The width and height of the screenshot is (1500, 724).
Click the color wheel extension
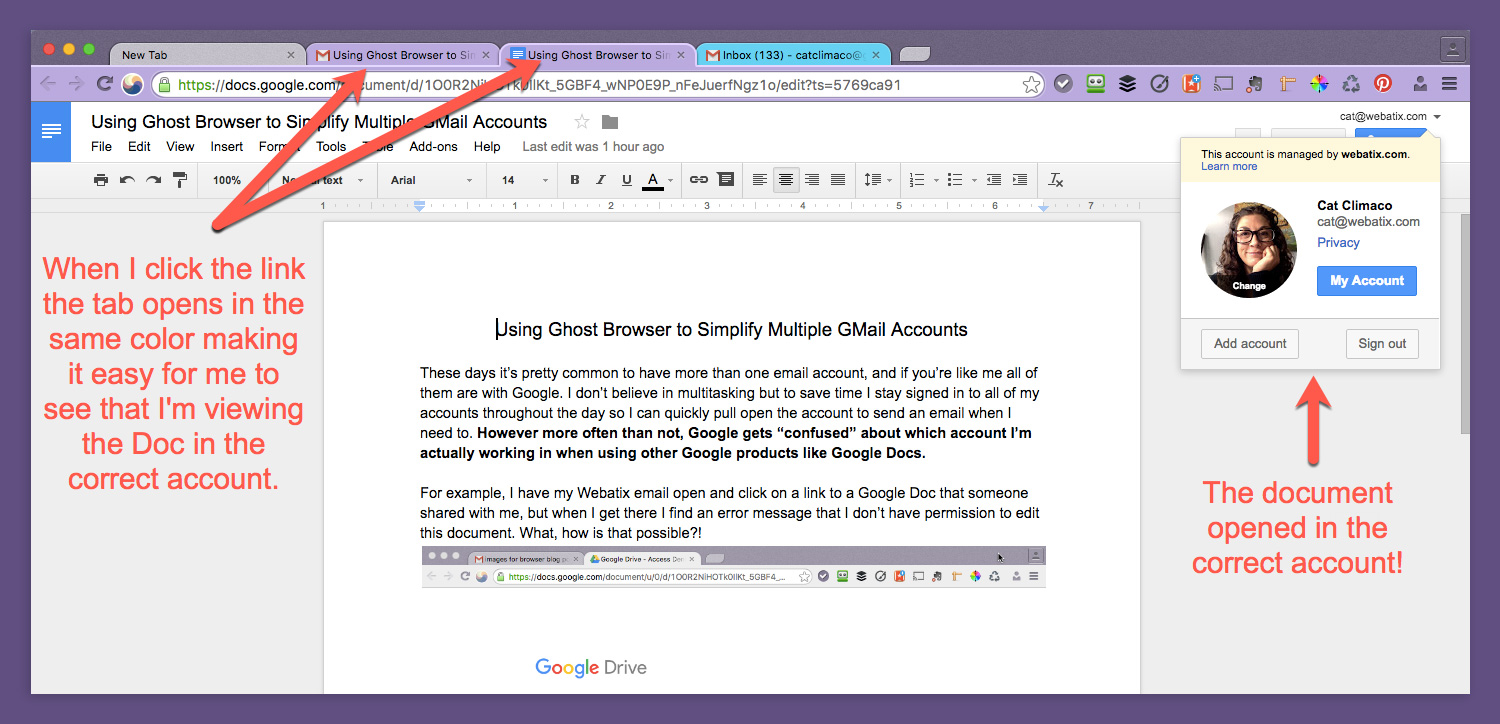(x=1320, y=85)
